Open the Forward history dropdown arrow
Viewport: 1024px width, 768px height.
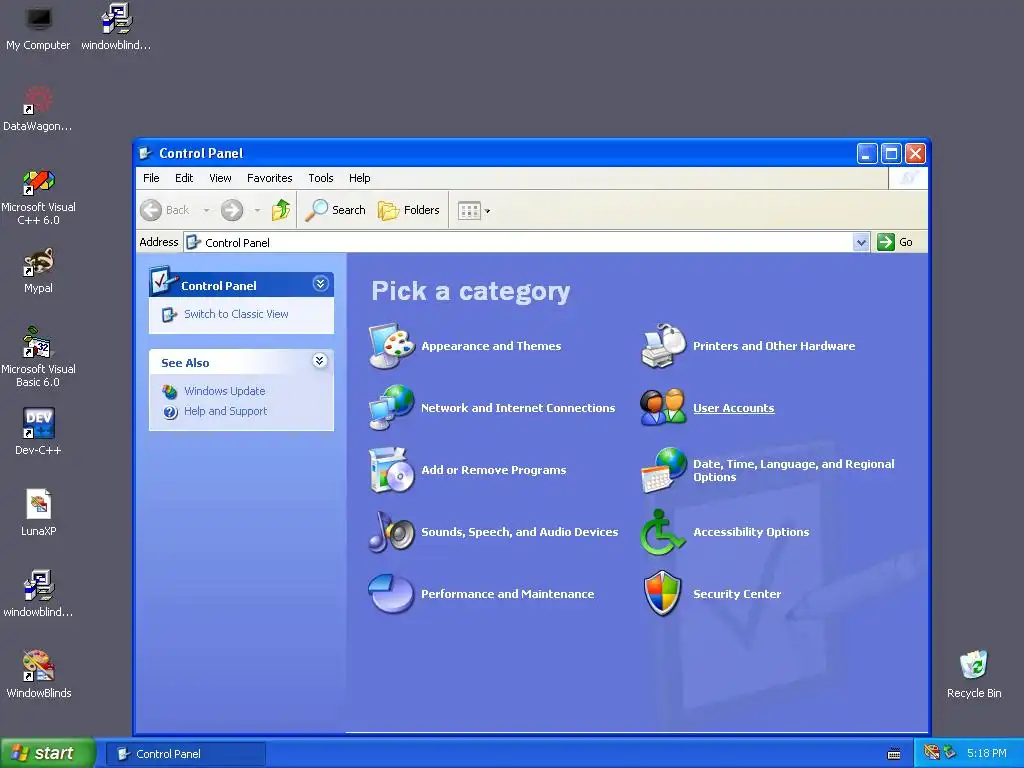point(257,210)
